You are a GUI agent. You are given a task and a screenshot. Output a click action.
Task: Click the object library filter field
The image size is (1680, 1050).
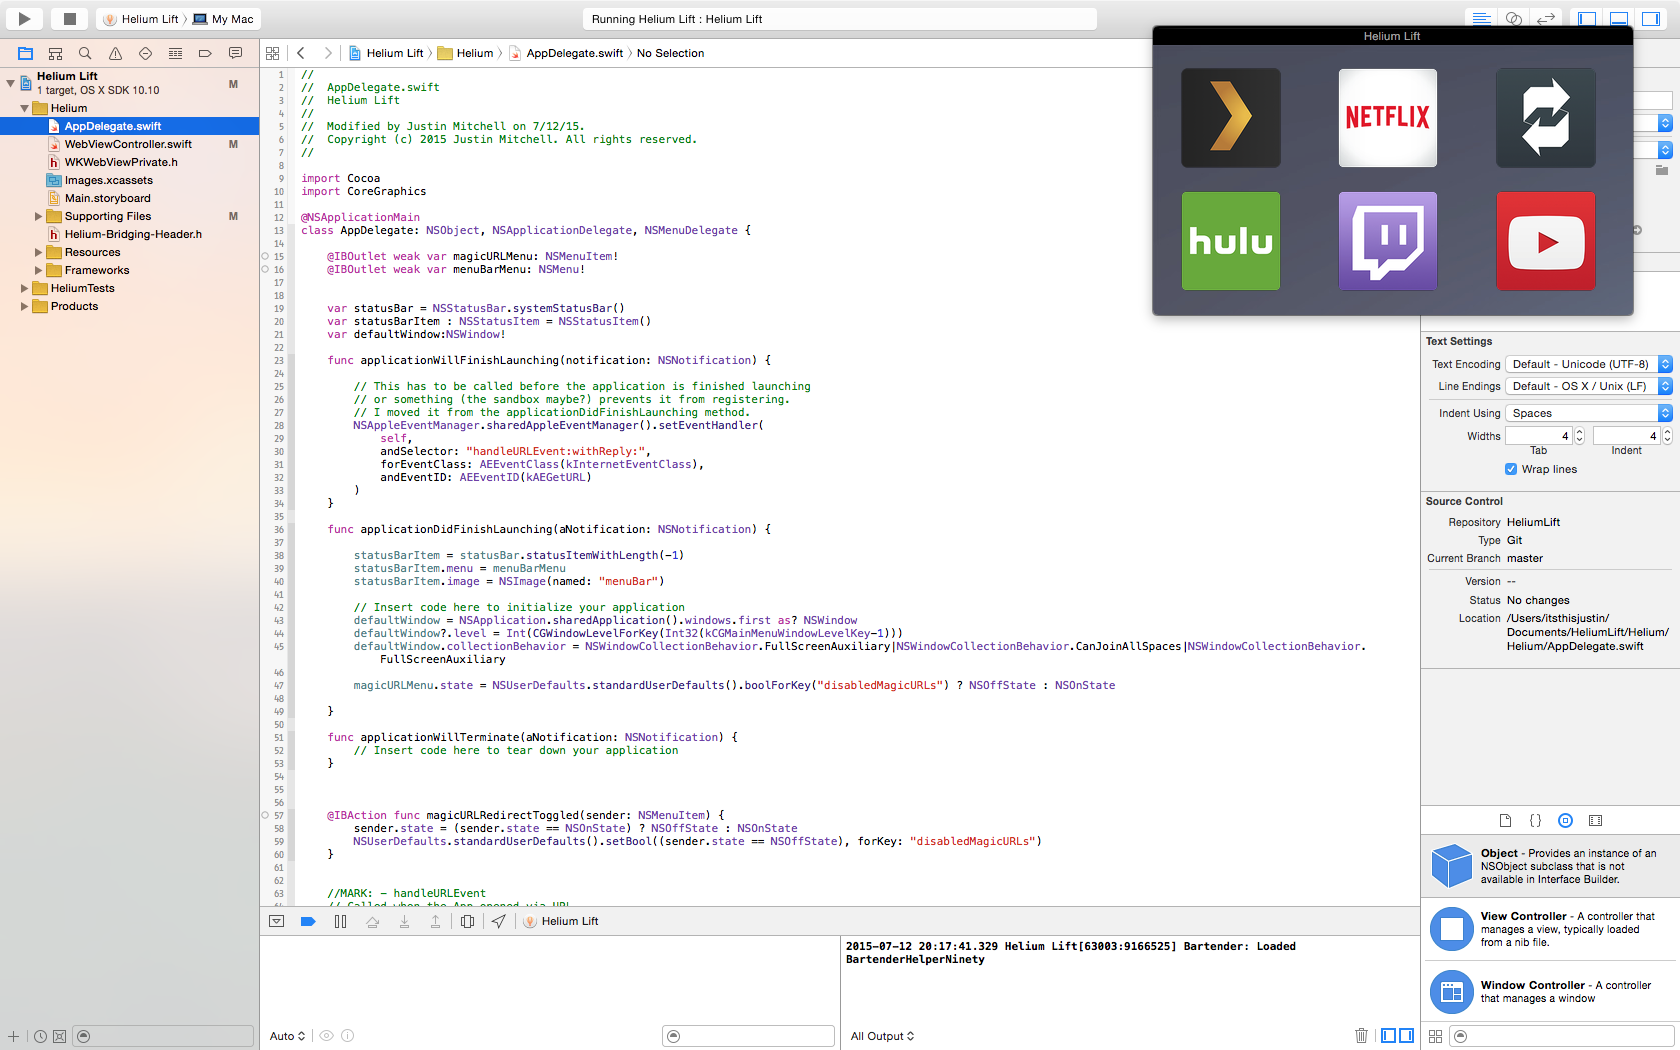coord(1562,1036)
